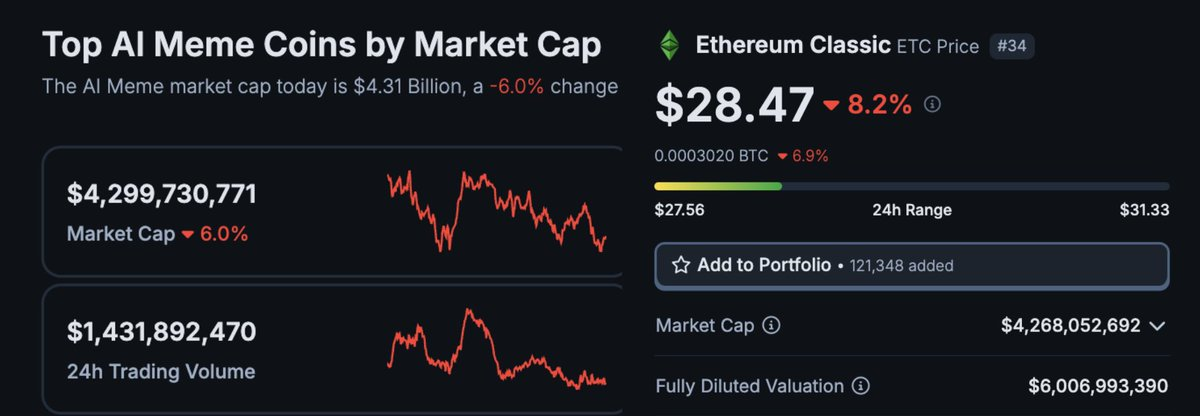
Task: Click the Ethereum Classic logo icon
Action: tap(668, 45)
